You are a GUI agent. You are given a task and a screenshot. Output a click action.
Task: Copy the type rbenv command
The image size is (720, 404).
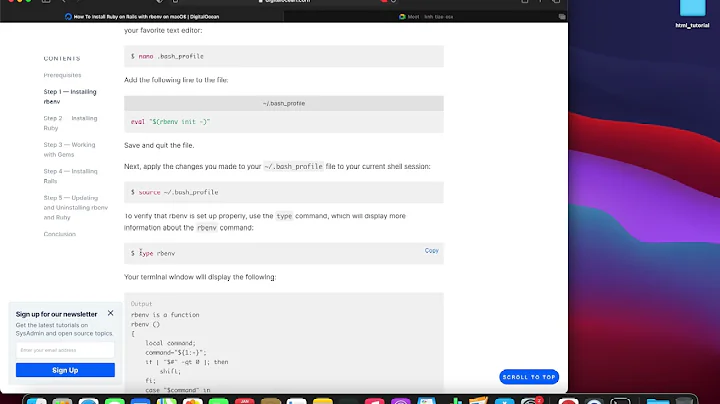(432, 251)
